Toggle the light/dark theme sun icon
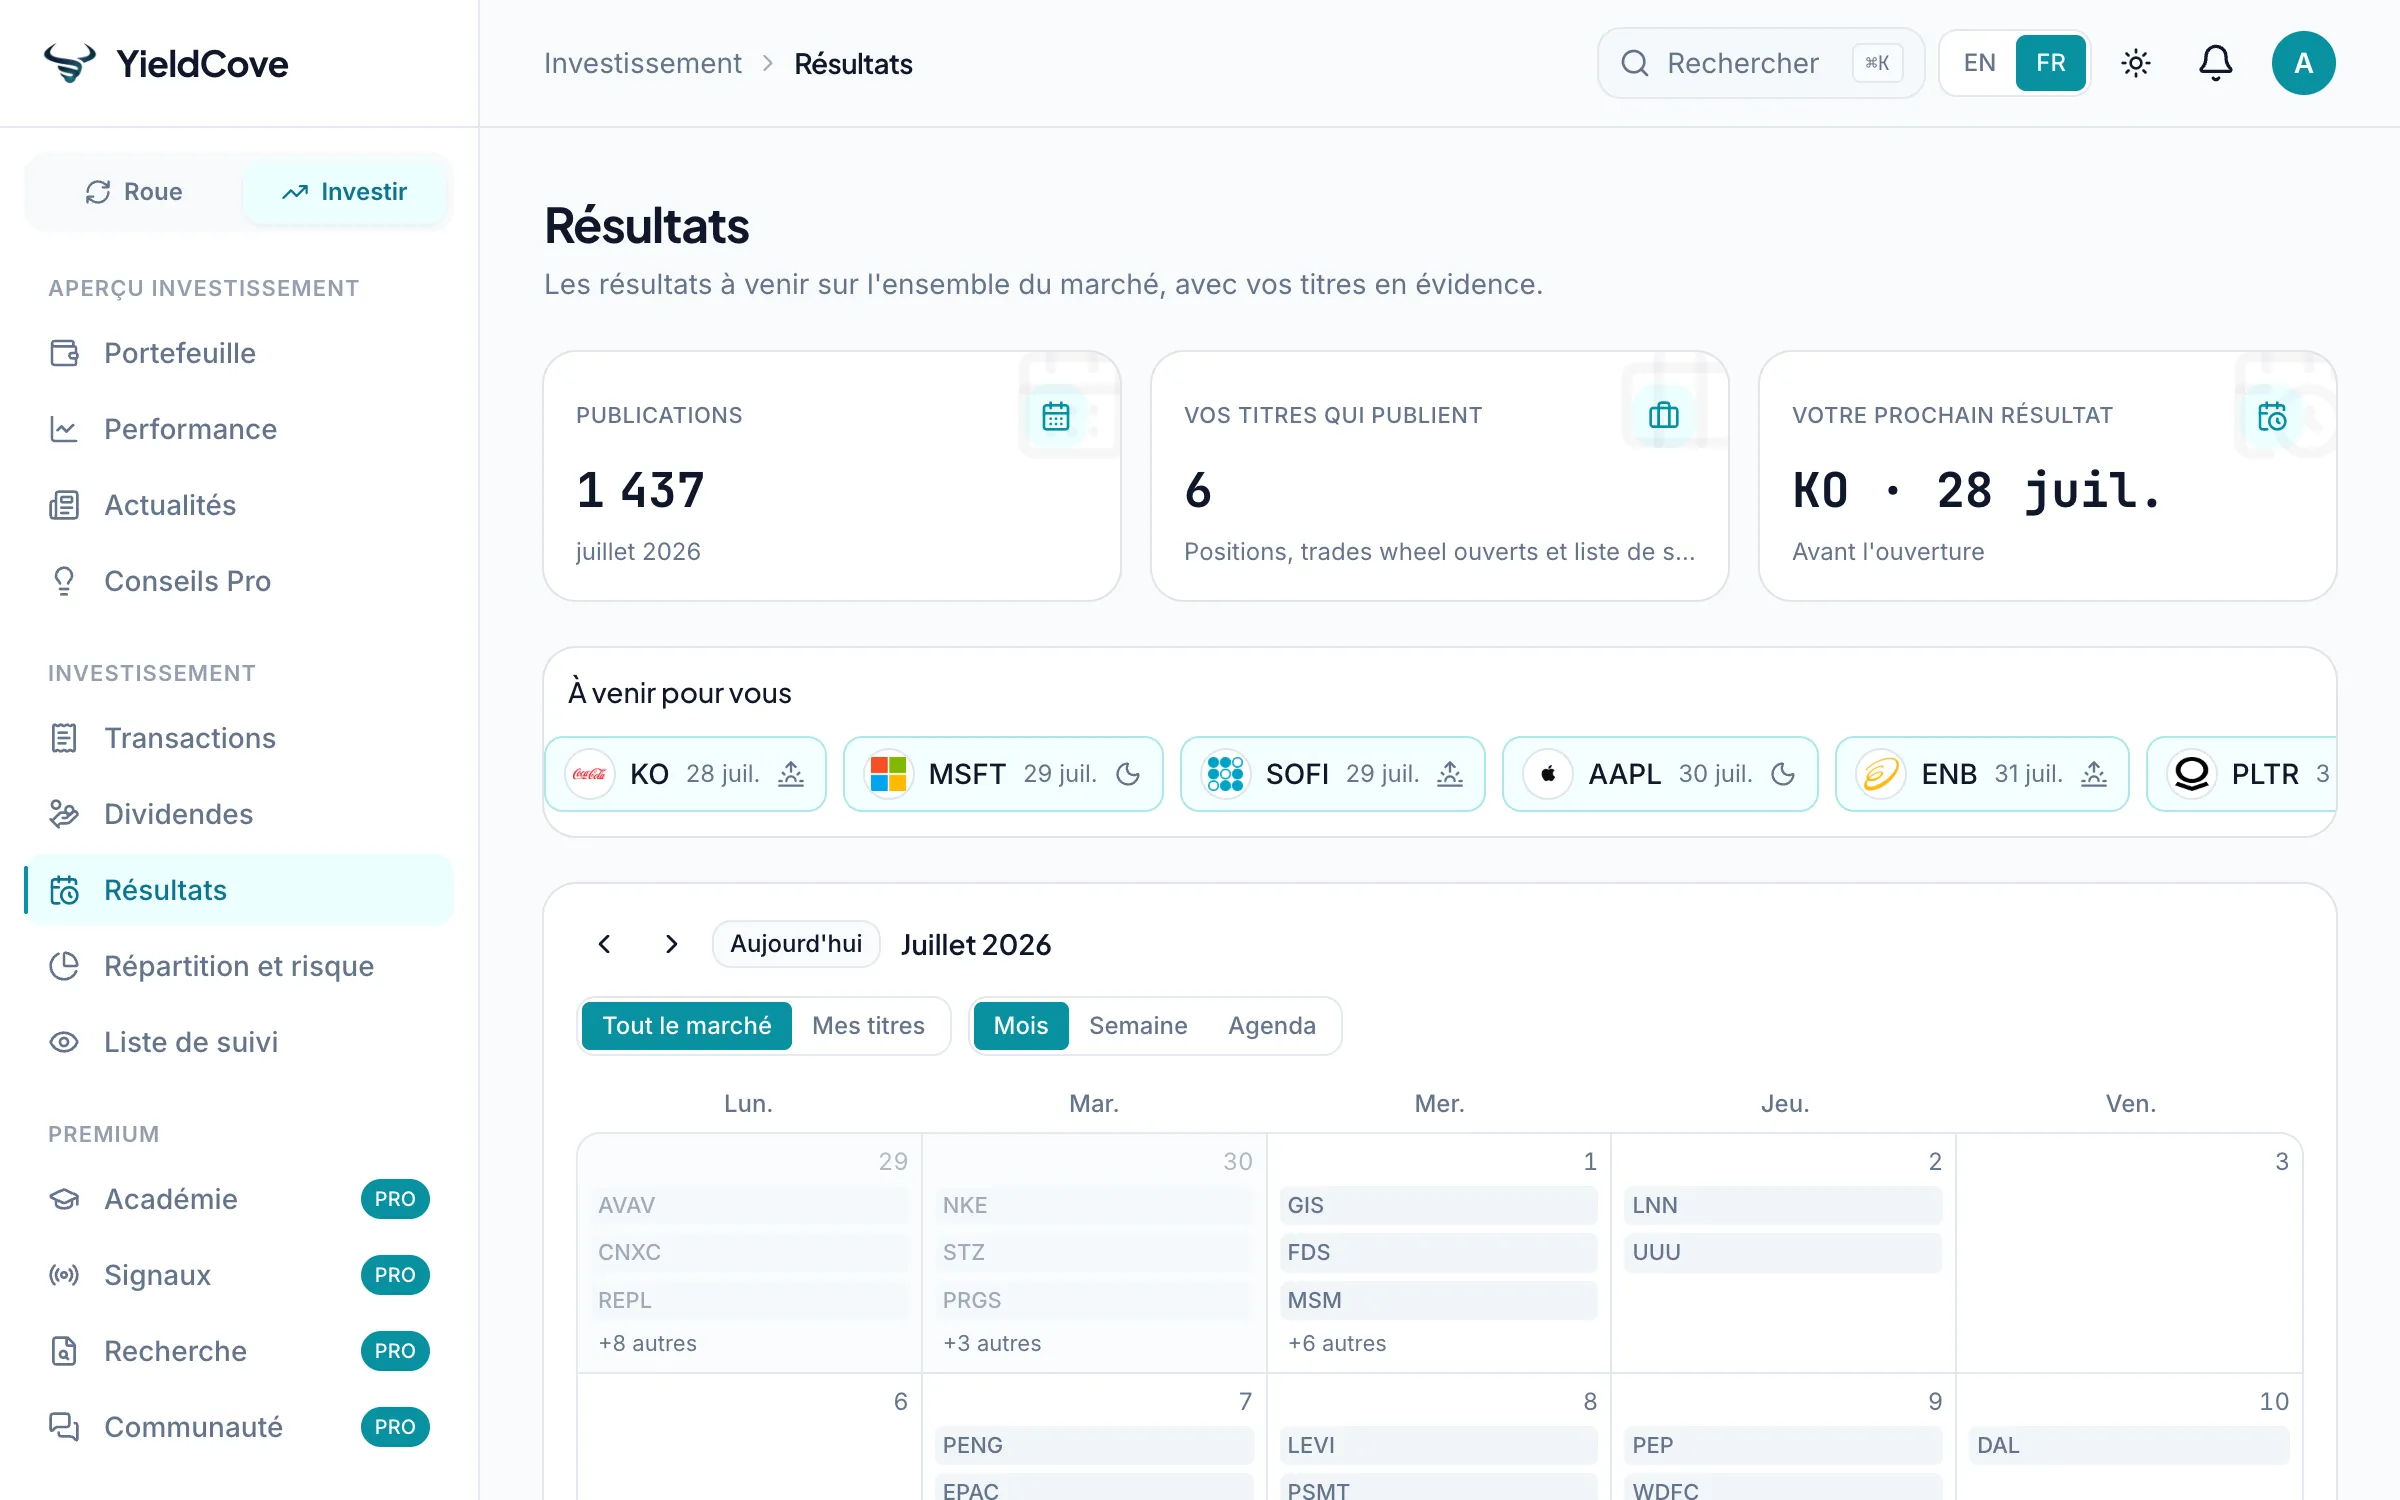 [2136, 63]
